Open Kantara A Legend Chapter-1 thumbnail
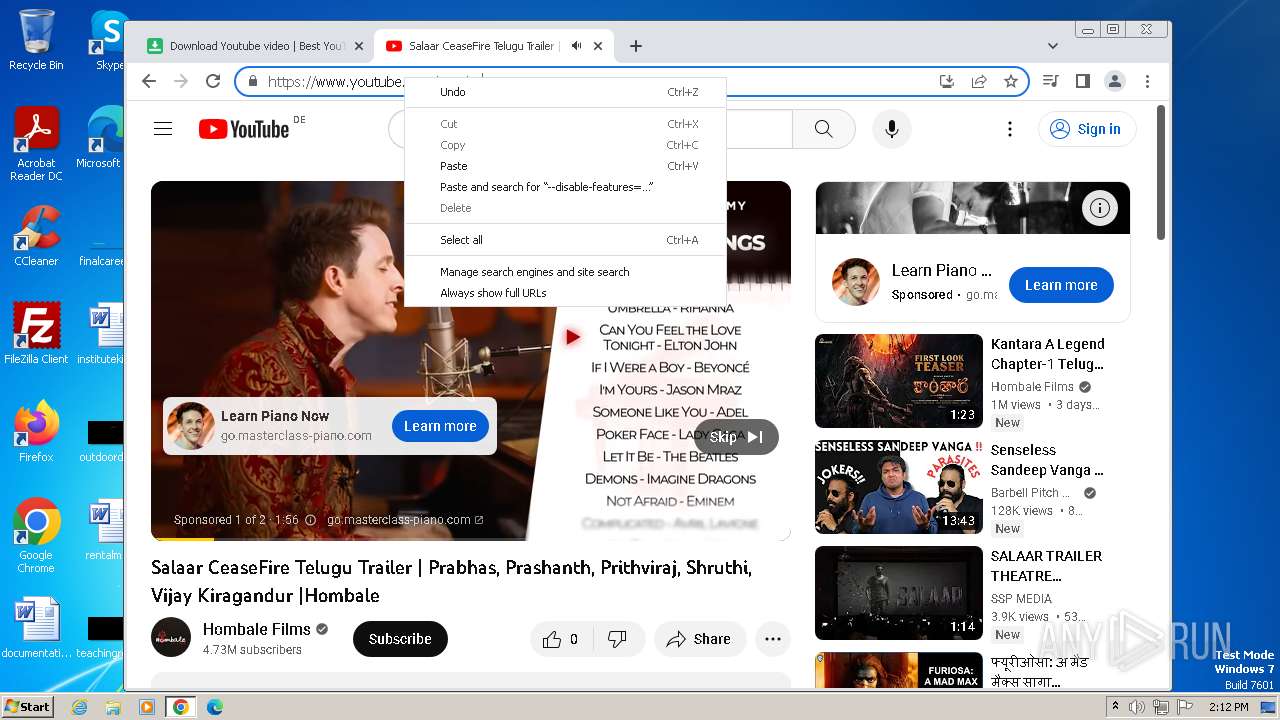Screen dimensions: 1280x720 tap(899, 381)
